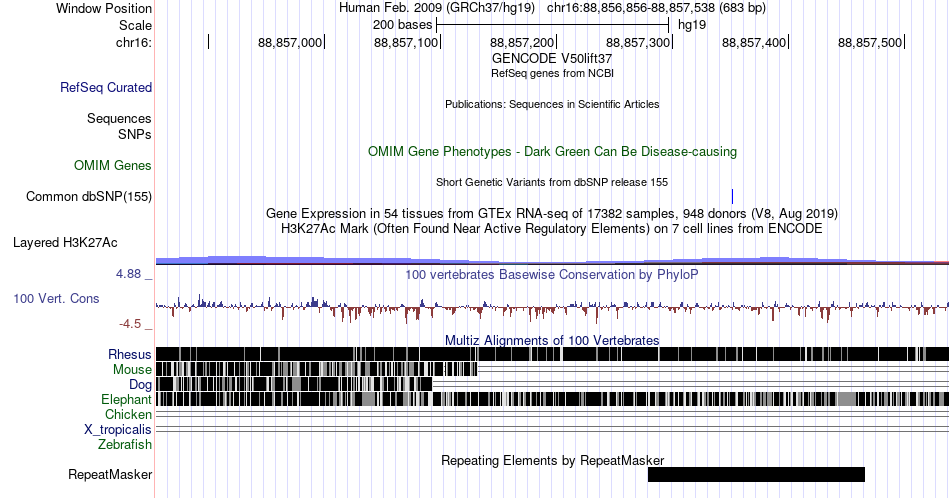
Task: Click the Elephant alignment bar
Action: [x=552, y=399]
